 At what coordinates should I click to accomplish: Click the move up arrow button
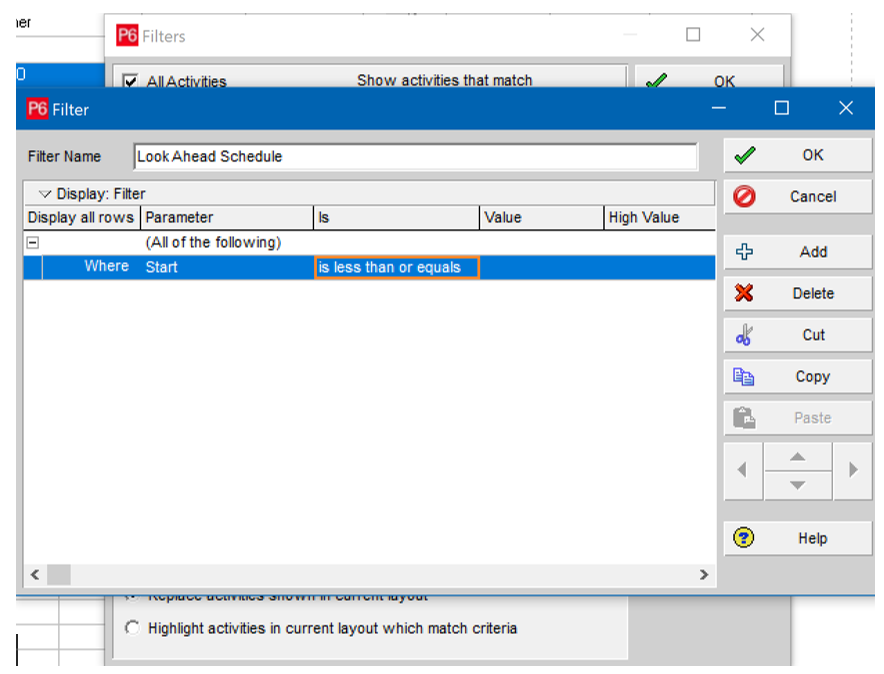(x=797, y=457)
